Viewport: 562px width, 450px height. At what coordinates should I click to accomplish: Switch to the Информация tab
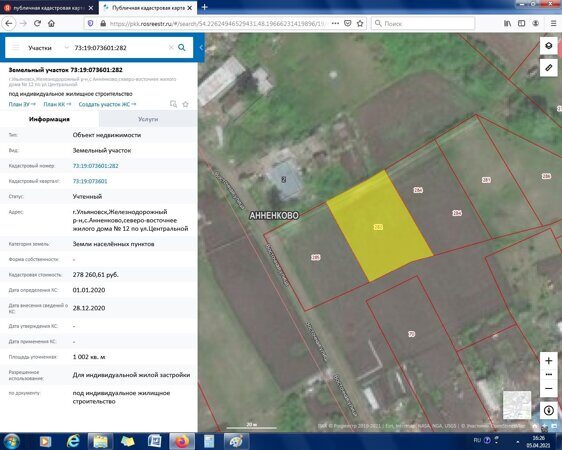(49, 119)
